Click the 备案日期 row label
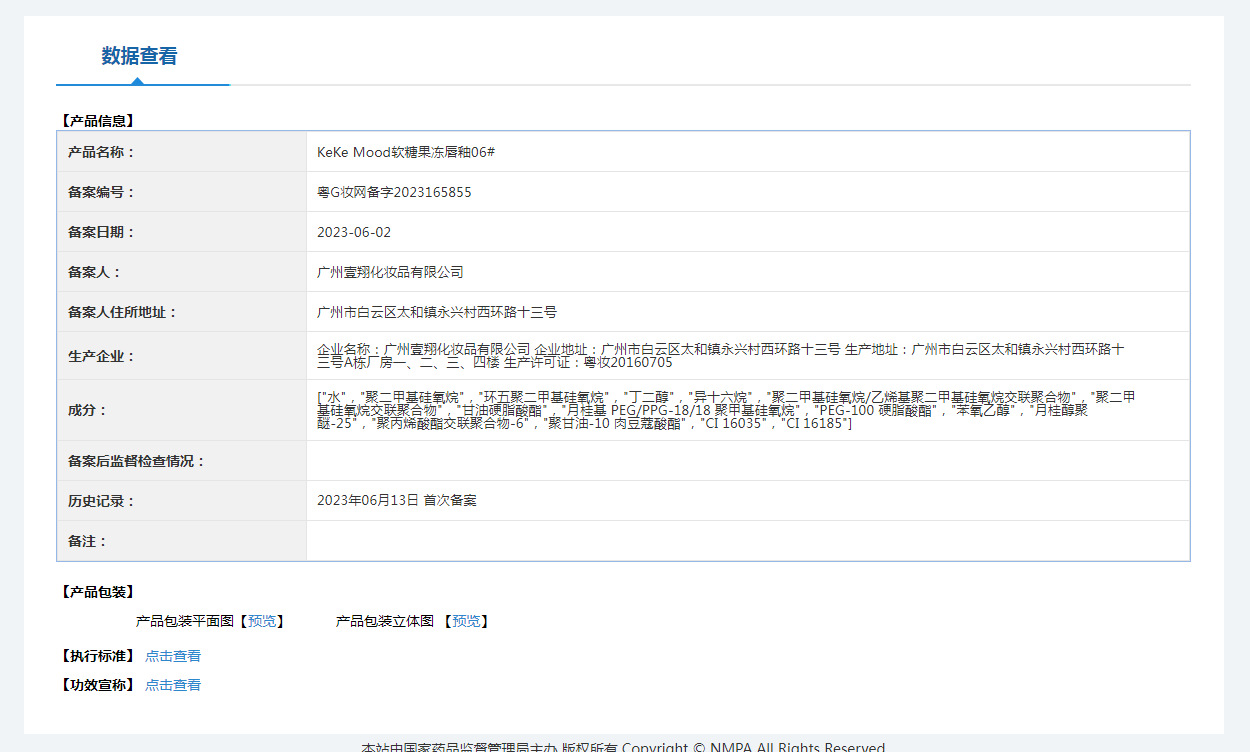1250x752 pixels. coord(101,232)
